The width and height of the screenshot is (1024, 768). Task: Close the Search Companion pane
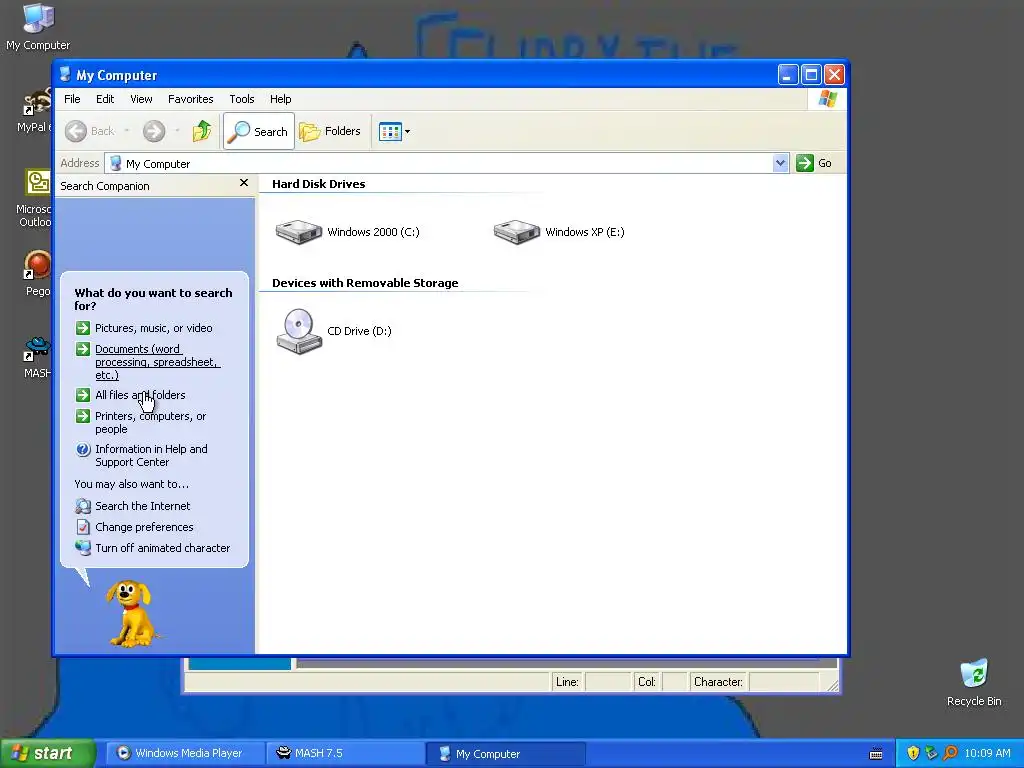pyautogui.click(x=244, y=184)
